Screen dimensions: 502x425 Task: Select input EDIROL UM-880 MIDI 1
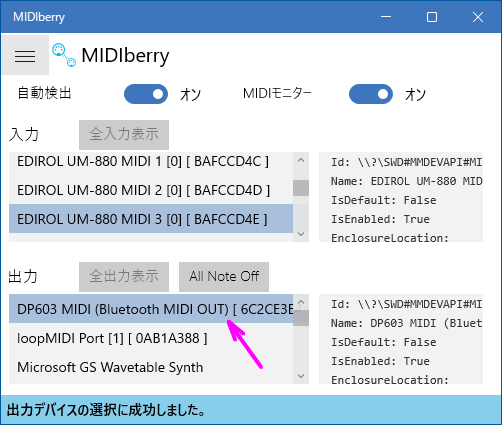click(x=151, y=161)
